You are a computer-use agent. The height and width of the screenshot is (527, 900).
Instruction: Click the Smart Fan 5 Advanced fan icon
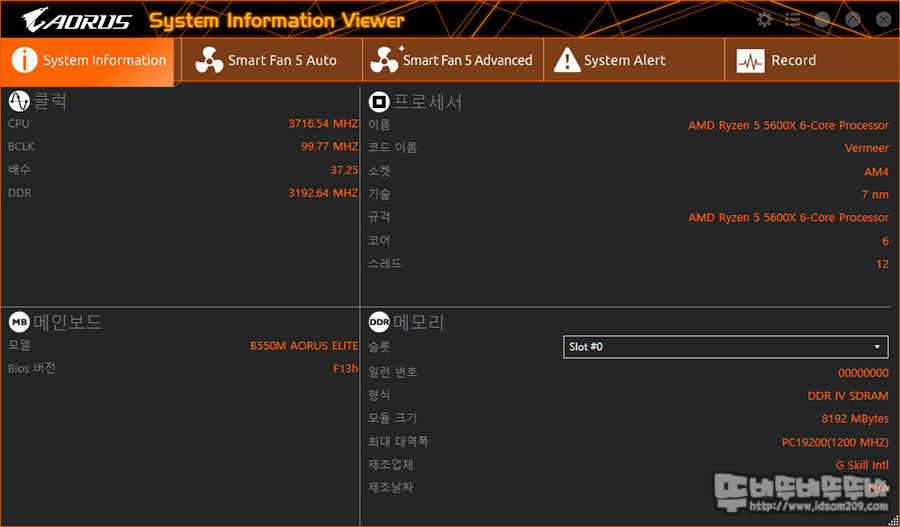pyautogui.click(x=385, y=60)
